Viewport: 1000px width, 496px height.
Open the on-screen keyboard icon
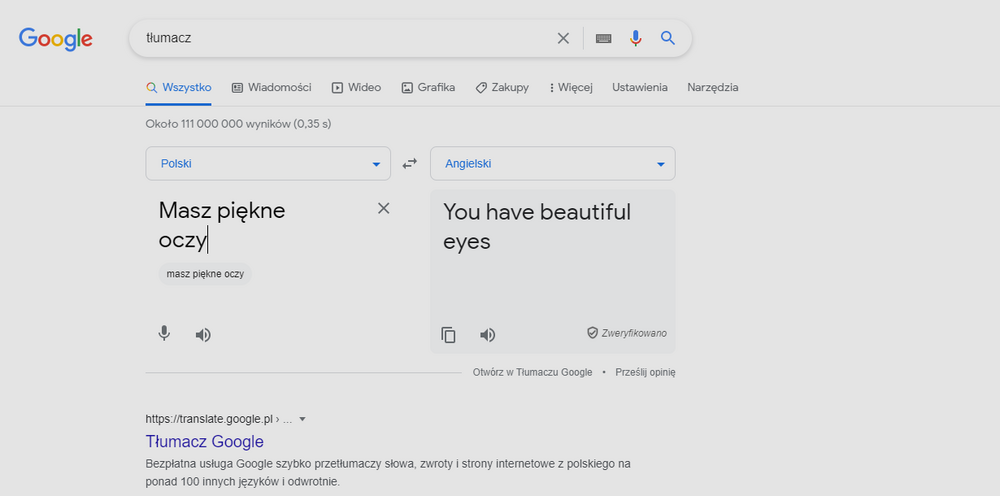point(603,38)
